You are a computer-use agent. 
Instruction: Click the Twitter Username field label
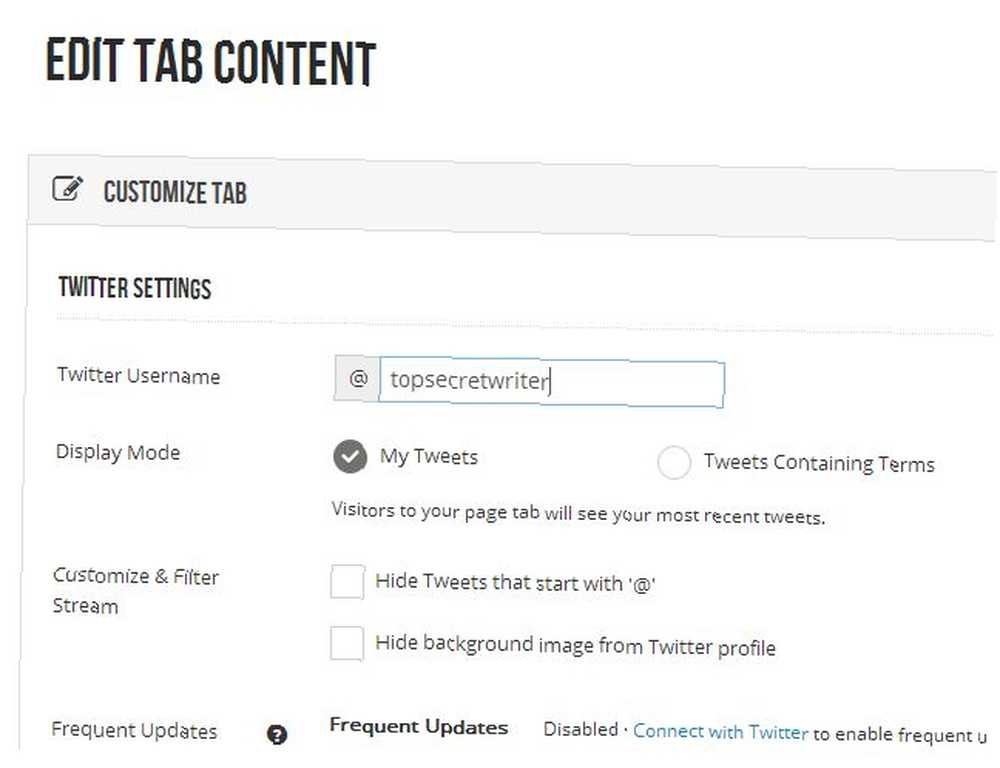coord(138,375)
